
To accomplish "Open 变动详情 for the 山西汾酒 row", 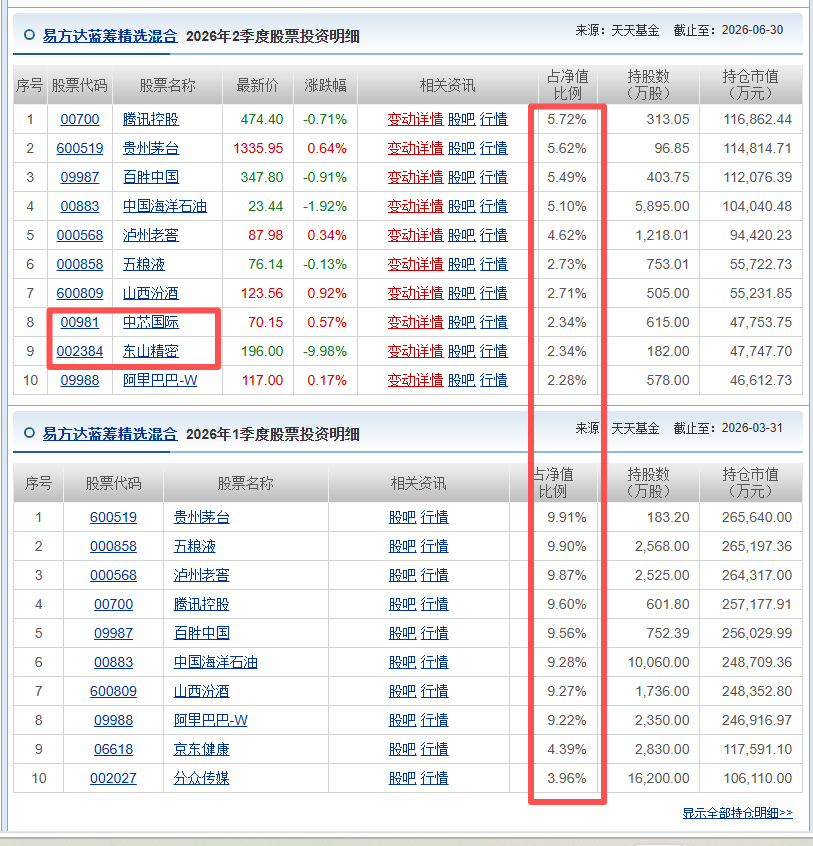I will point(415,294).
